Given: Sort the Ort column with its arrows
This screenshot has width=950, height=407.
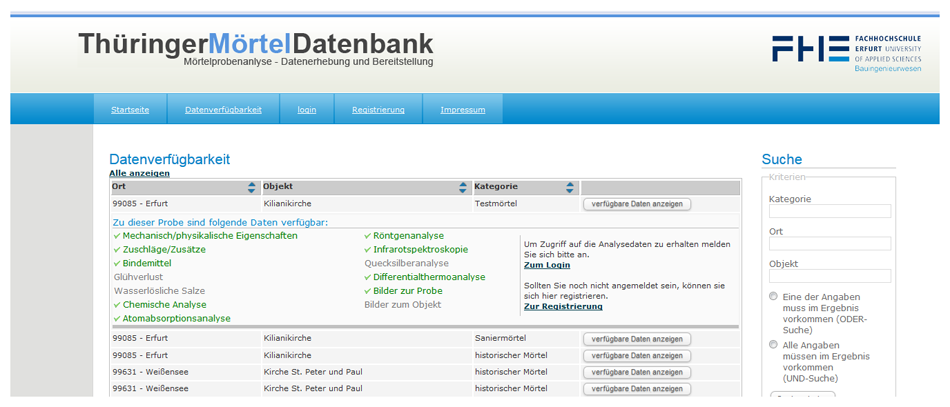Looking at the screenshot, I should [x=251, y=187].
